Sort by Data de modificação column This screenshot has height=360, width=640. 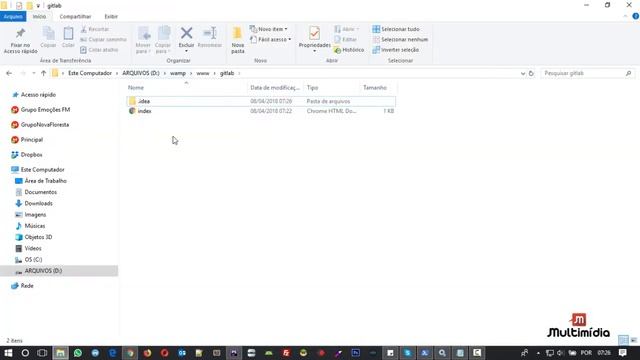[x=275, y=88]
